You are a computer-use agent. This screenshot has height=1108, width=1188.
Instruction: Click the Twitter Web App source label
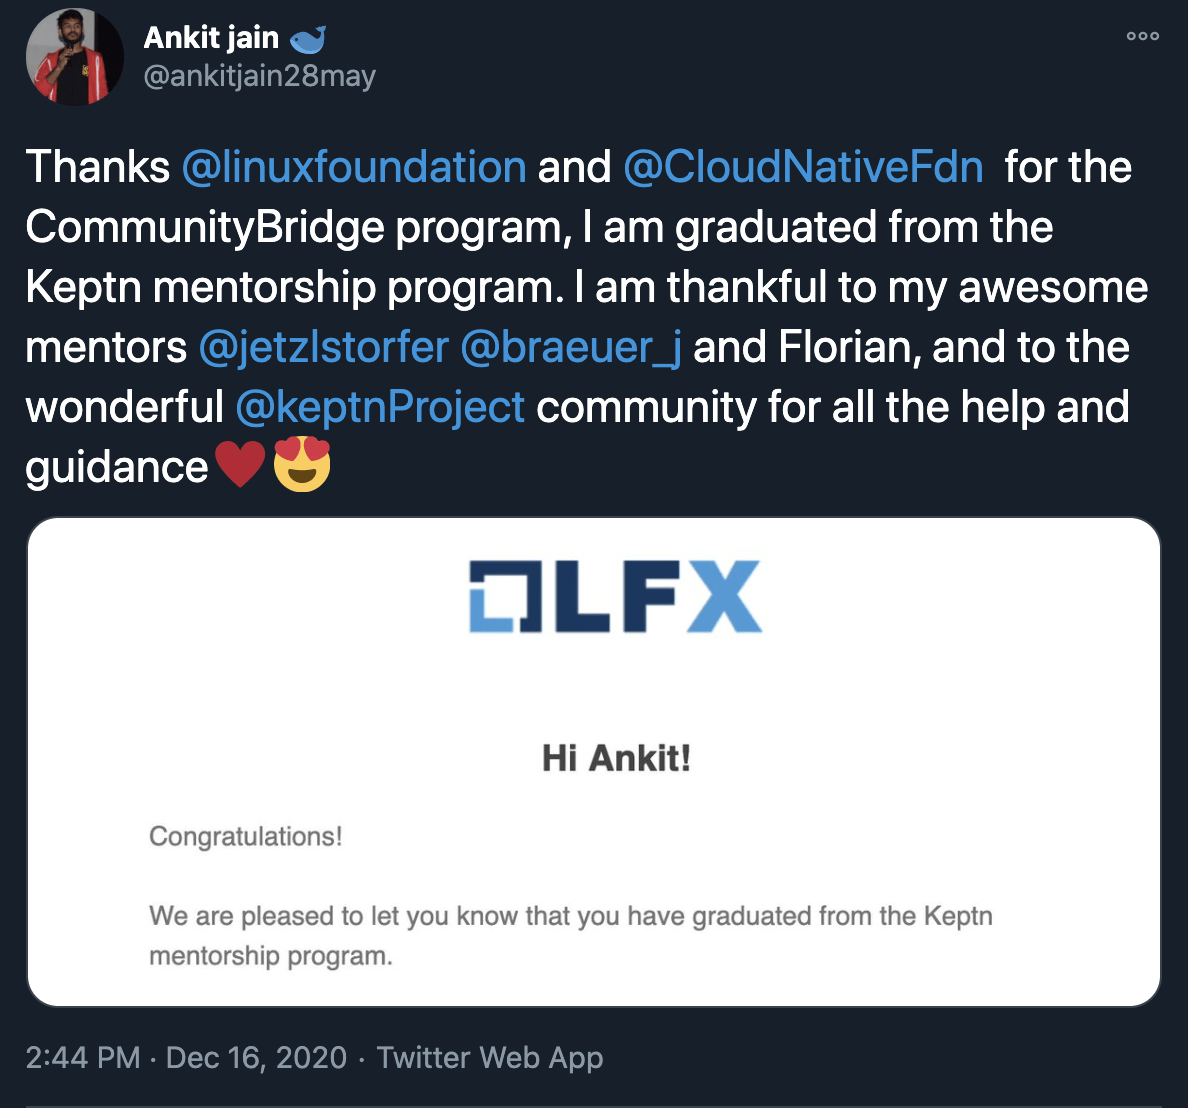pyautogui.click(x=489, y=1057)
